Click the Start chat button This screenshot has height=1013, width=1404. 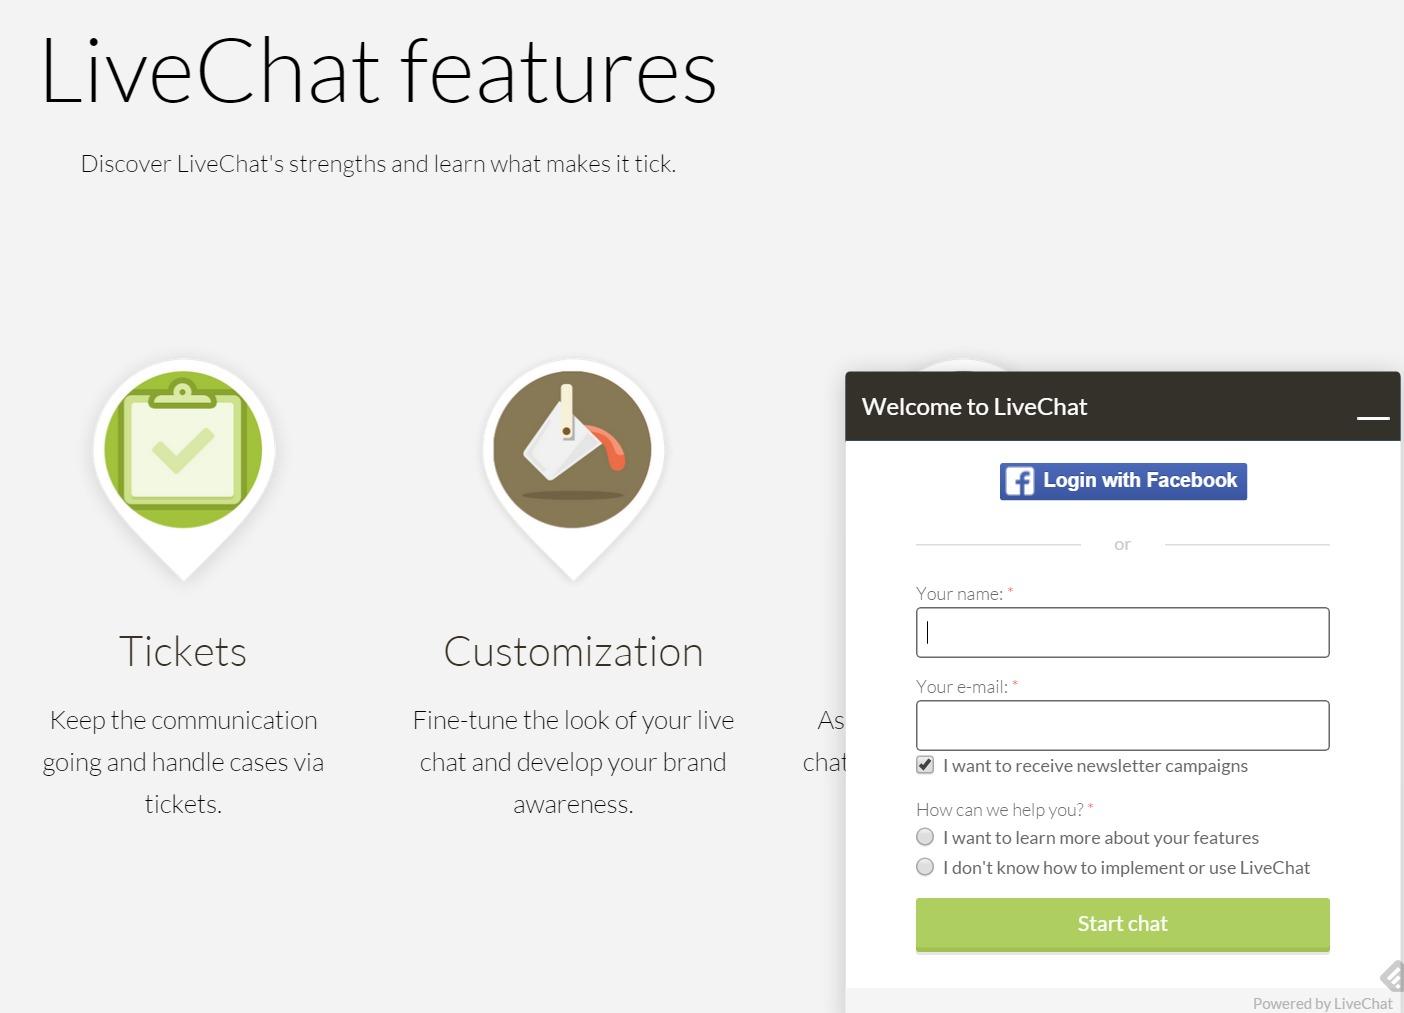point(1122,924)
